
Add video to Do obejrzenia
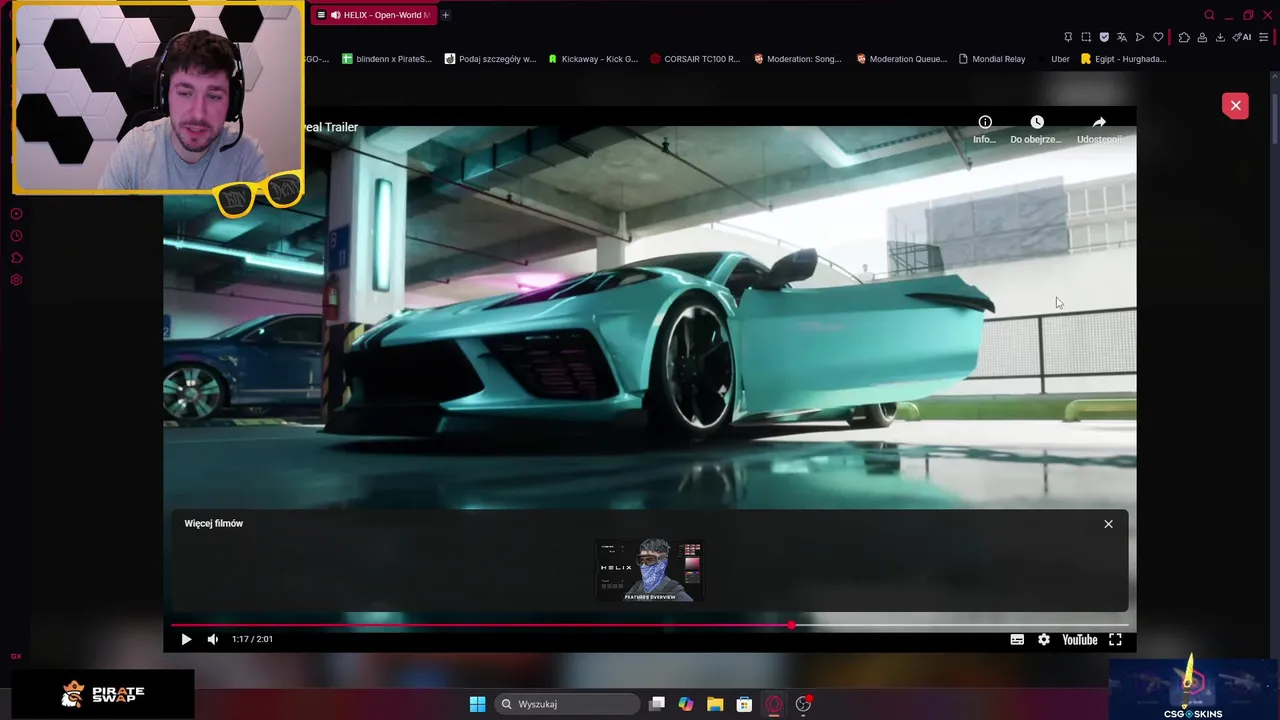point(1036,129)
